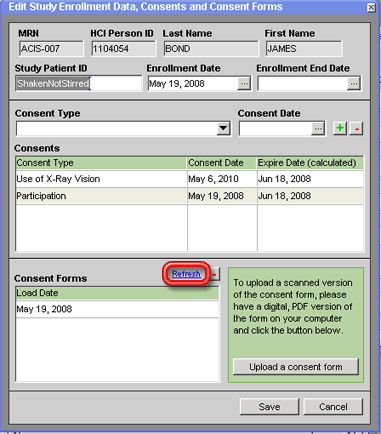Screen dimensions: 381x434
Task: Click the green plus add consent button
Action: click(340, 128)
